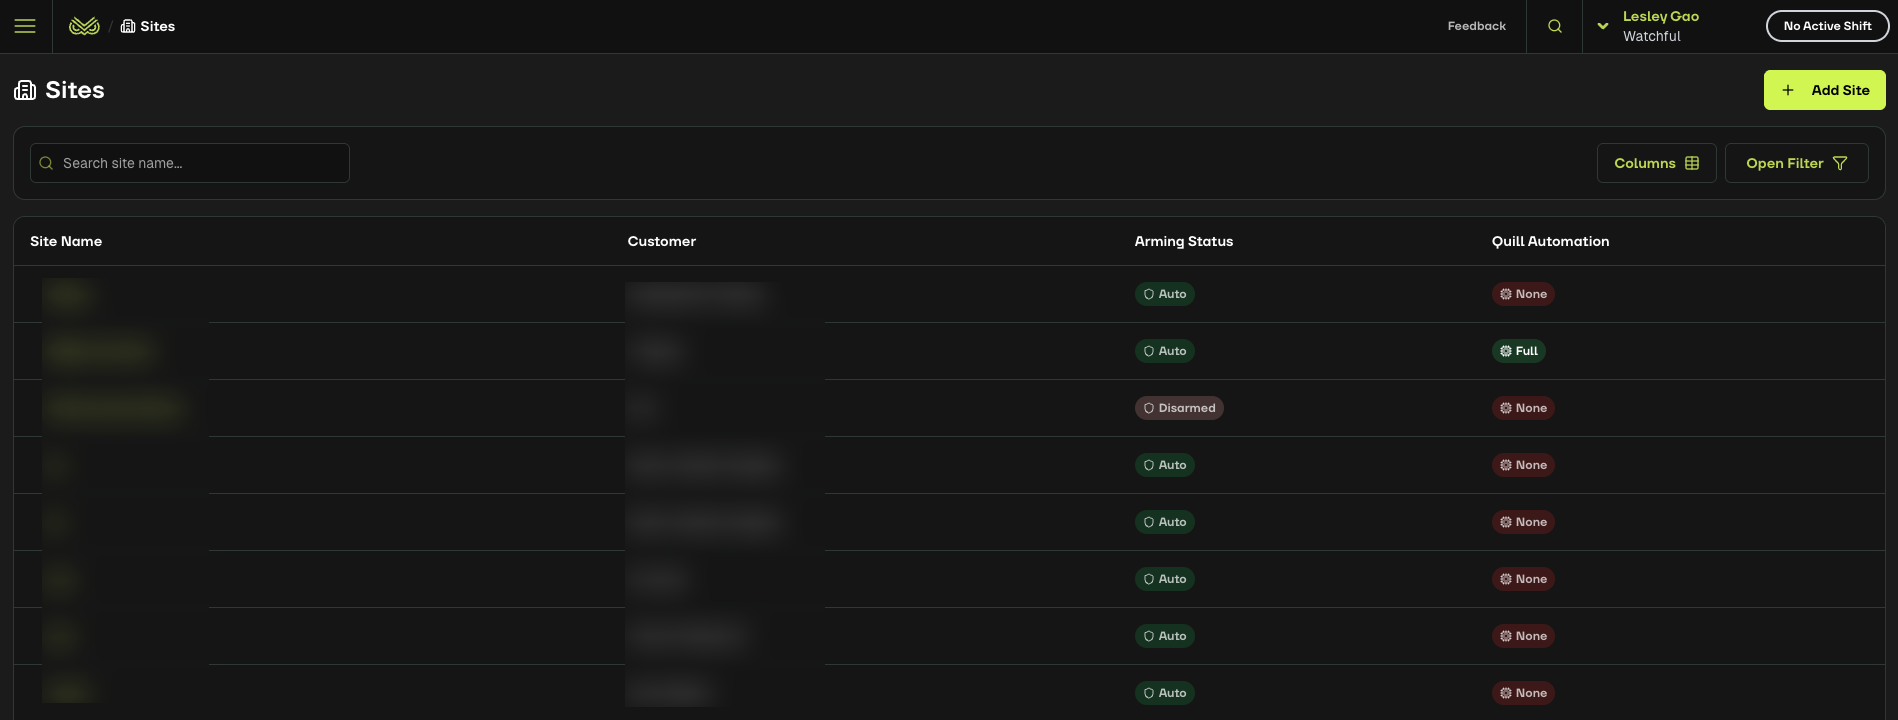Screen dimensions: 1898x720
Task: Sort by the Arming Status column header
Action: coord(1183,241)
